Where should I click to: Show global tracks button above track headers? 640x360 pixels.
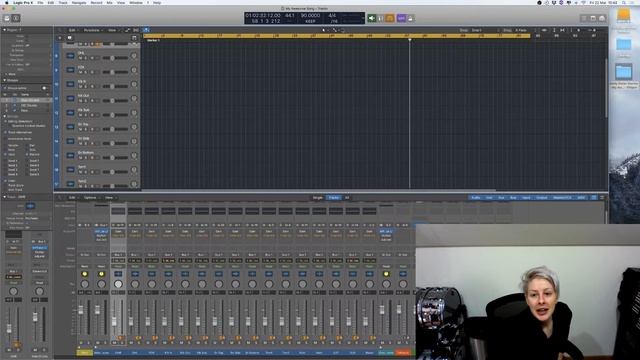(x=134, y=38)
